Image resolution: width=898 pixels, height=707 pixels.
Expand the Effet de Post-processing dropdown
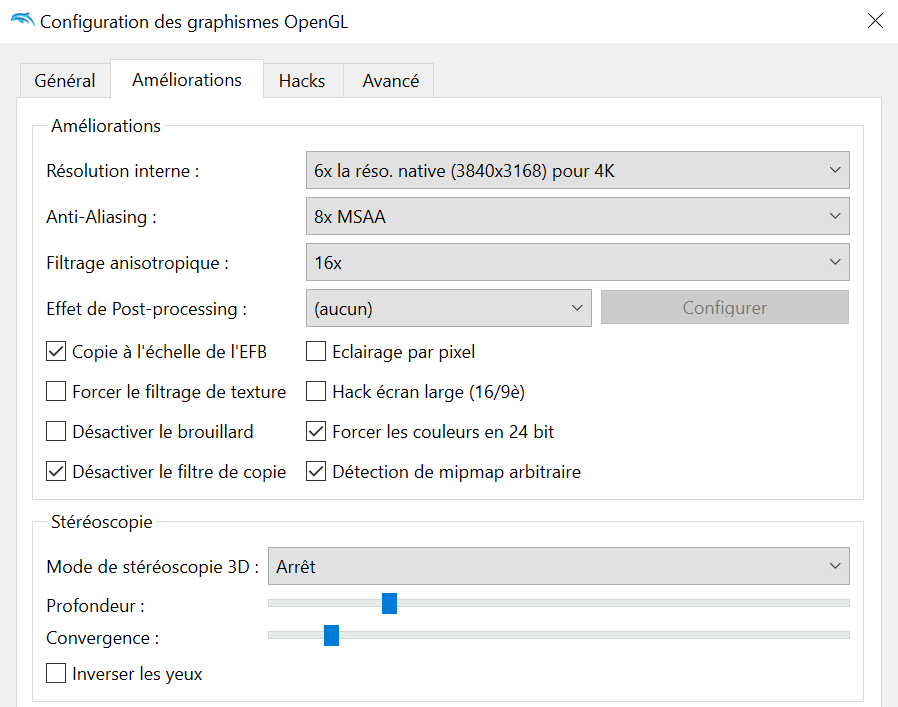(x=448, y=308)
